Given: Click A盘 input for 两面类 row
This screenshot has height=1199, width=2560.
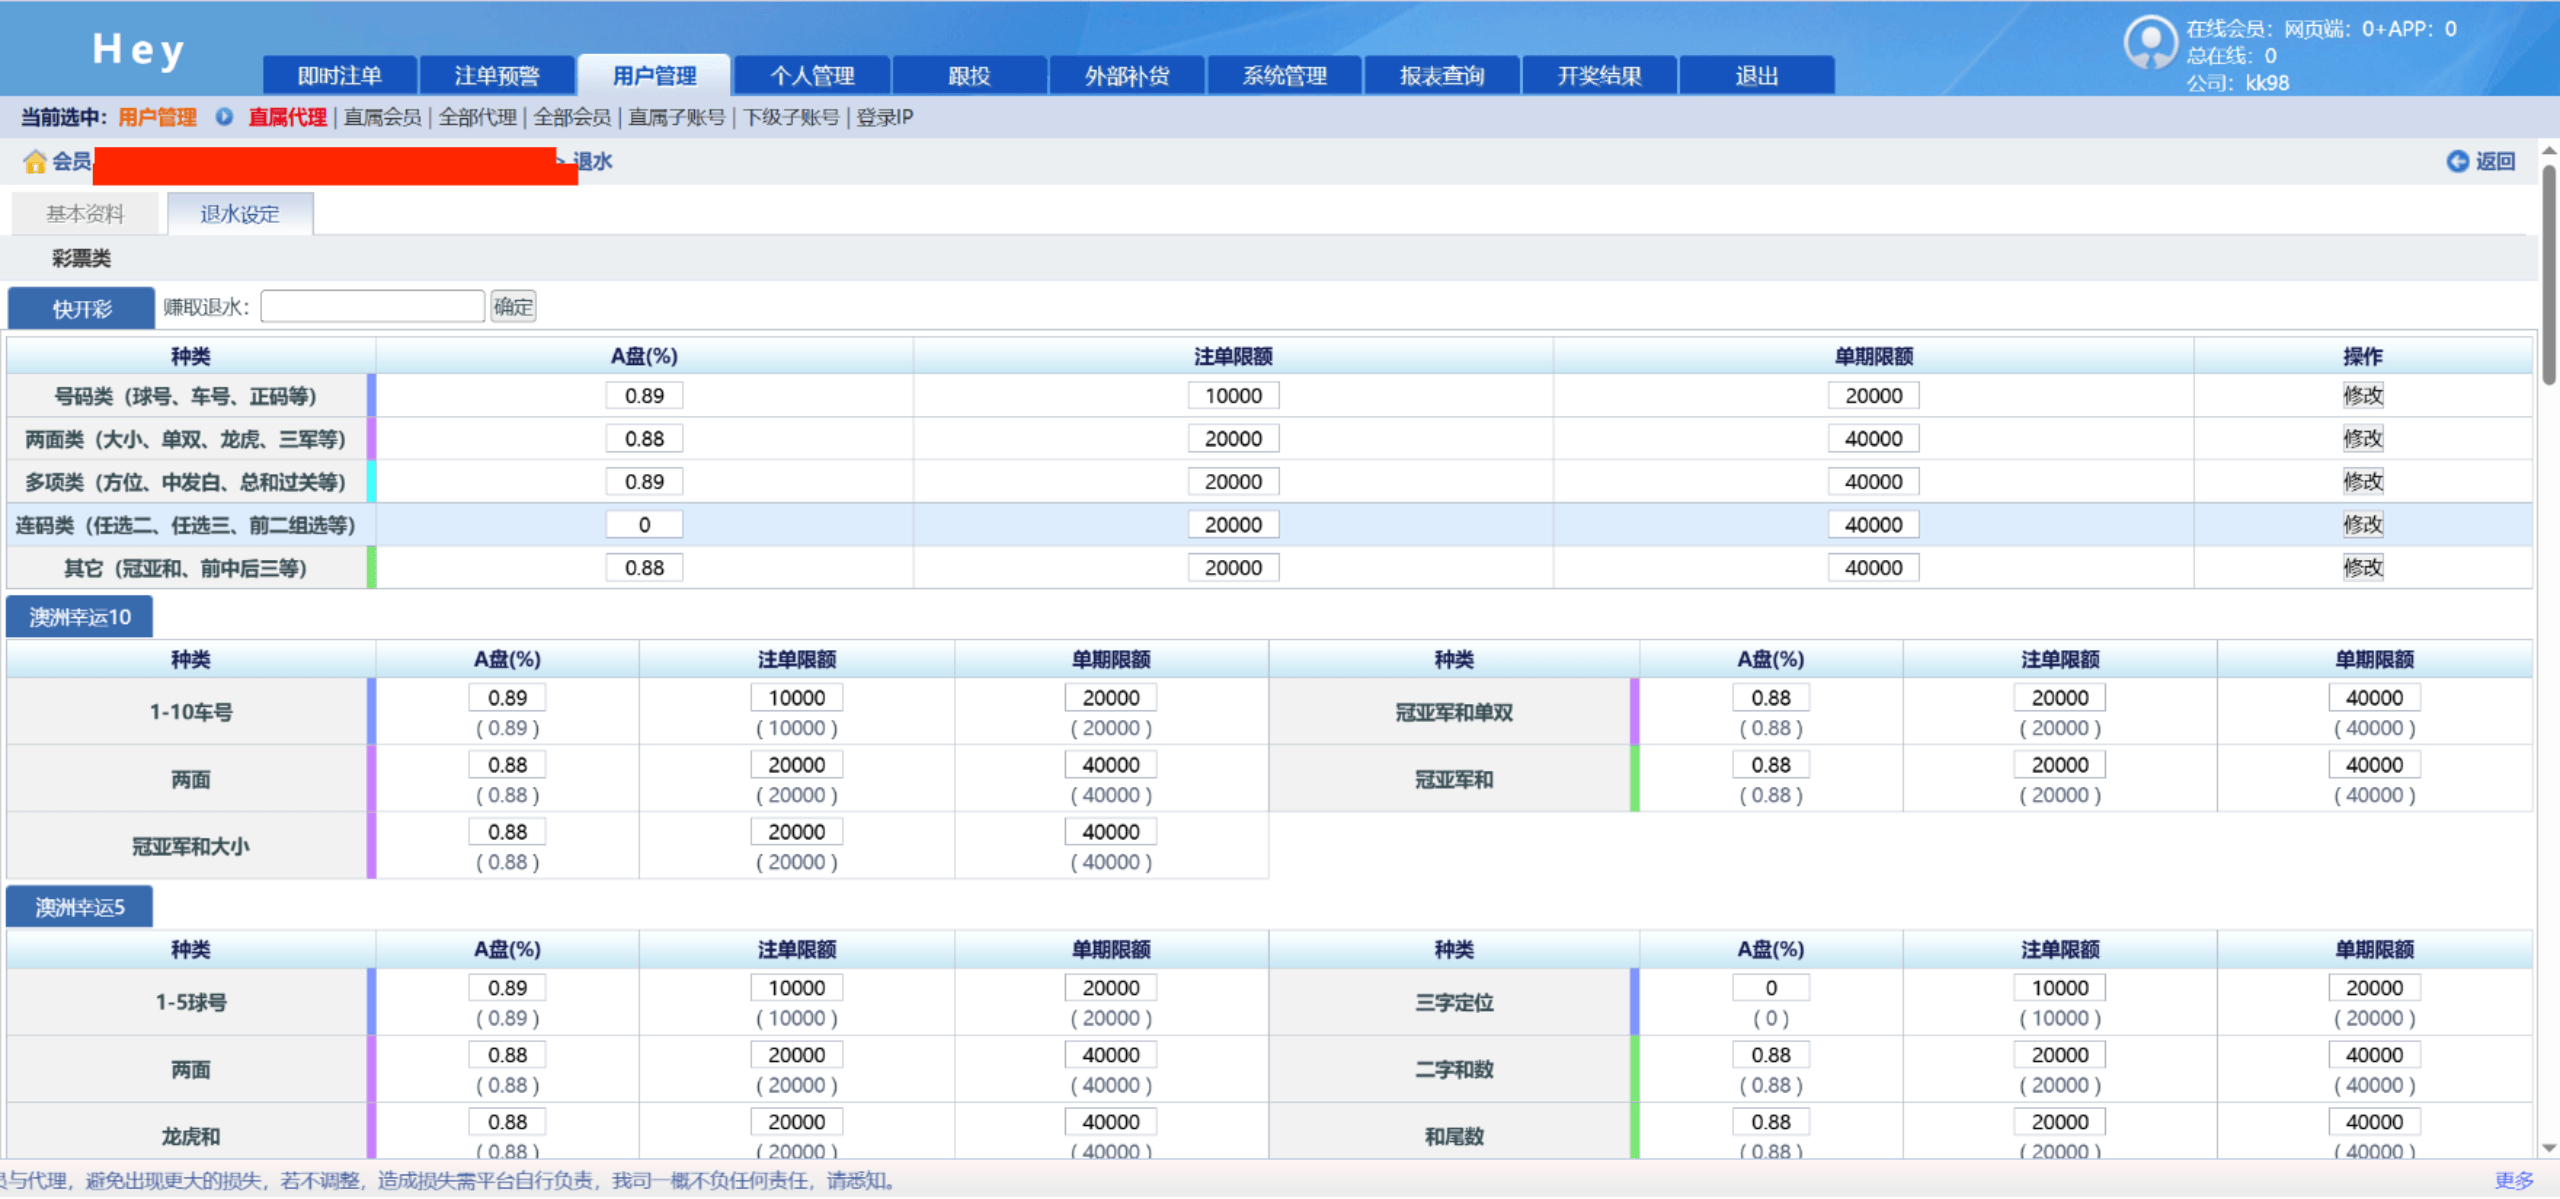Looking at the screenshot, I should (644, 438).
